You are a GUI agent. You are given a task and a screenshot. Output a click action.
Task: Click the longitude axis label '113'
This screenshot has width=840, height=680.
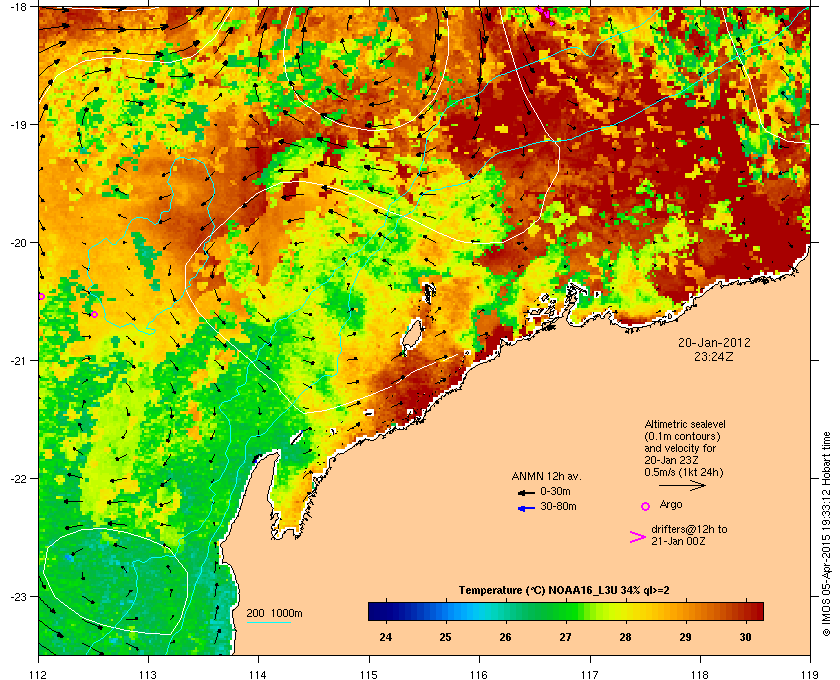pos(148,675)
